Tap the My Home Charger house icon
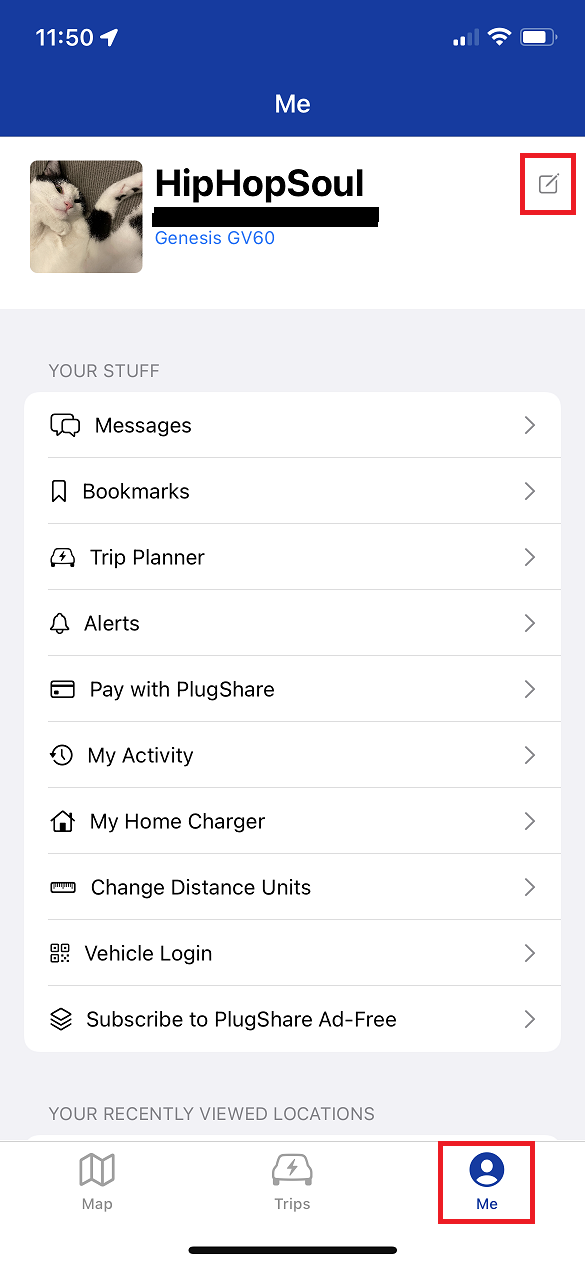Viewport: 585px width, 1266px height. pyautogui.click(x=62, y=821)
